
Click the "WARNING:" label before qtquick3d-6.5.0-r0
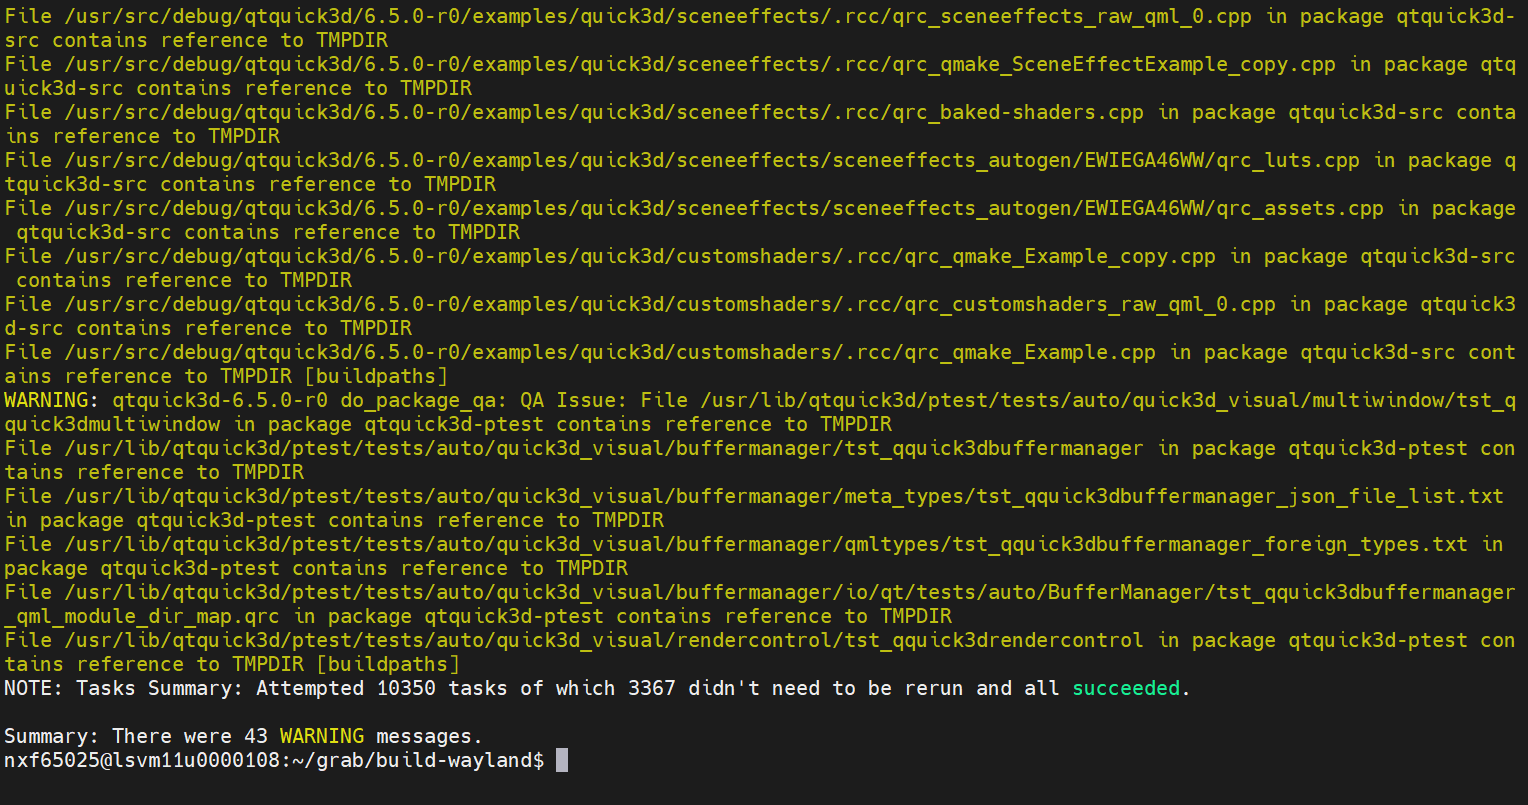[x=52, y=400]
